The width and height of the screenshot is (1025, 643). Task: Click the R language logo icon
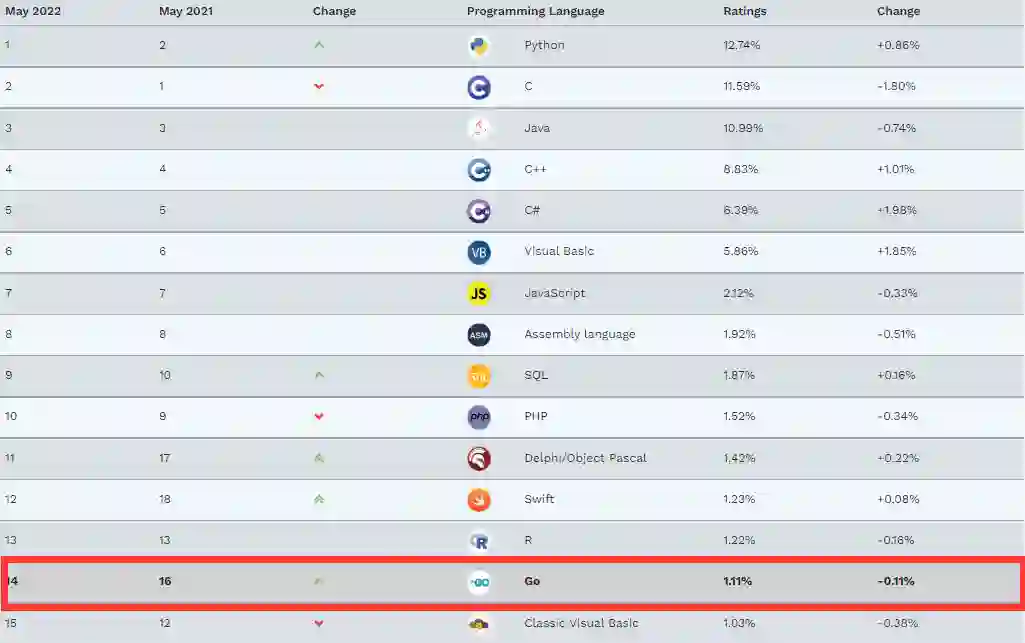479,541
